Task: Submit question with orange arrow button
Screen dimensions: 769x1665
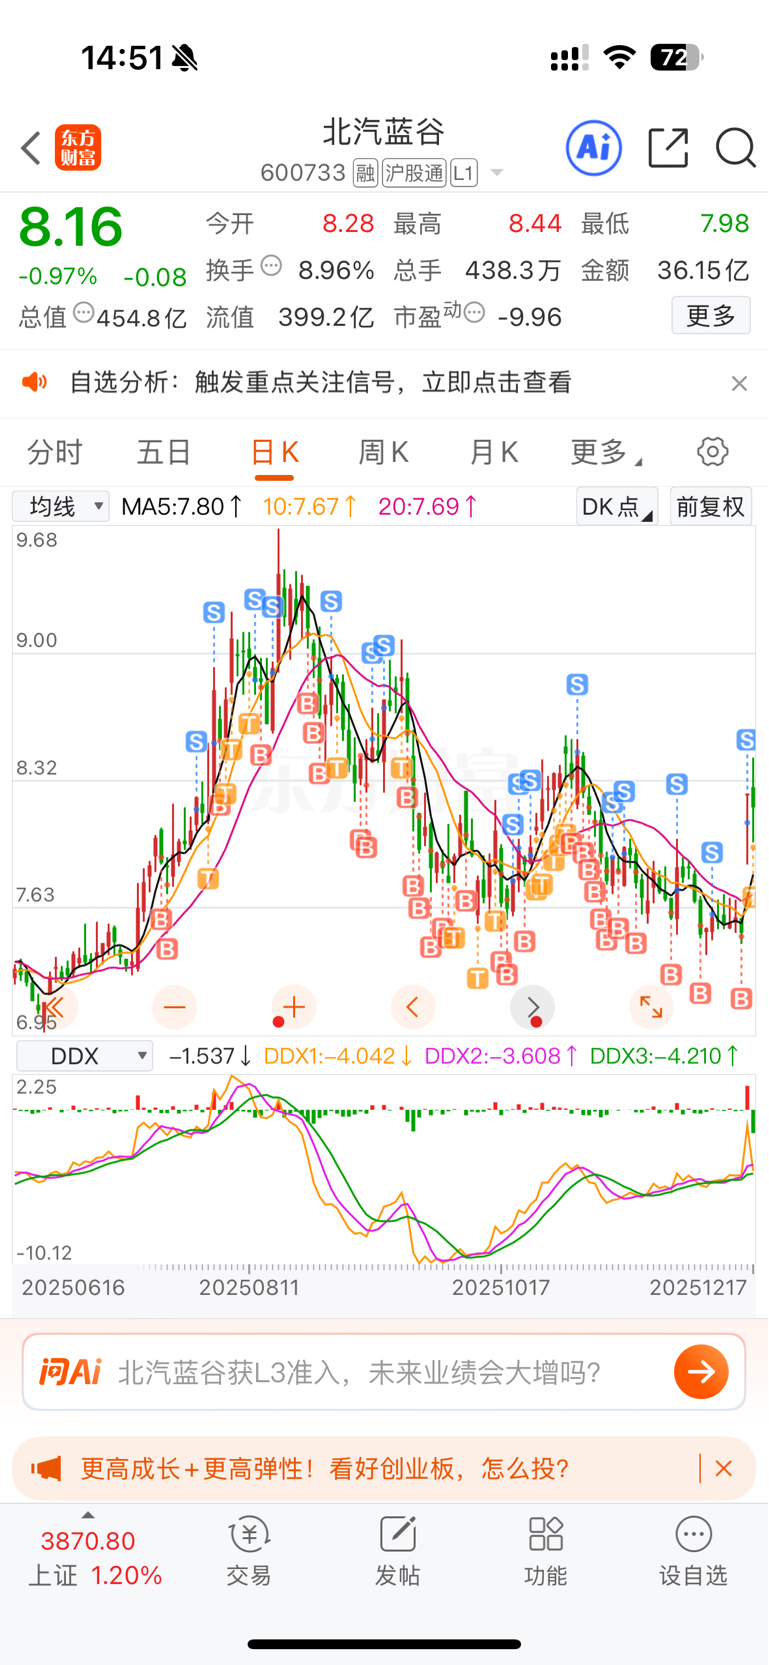Action: (x=701, y=1372)
